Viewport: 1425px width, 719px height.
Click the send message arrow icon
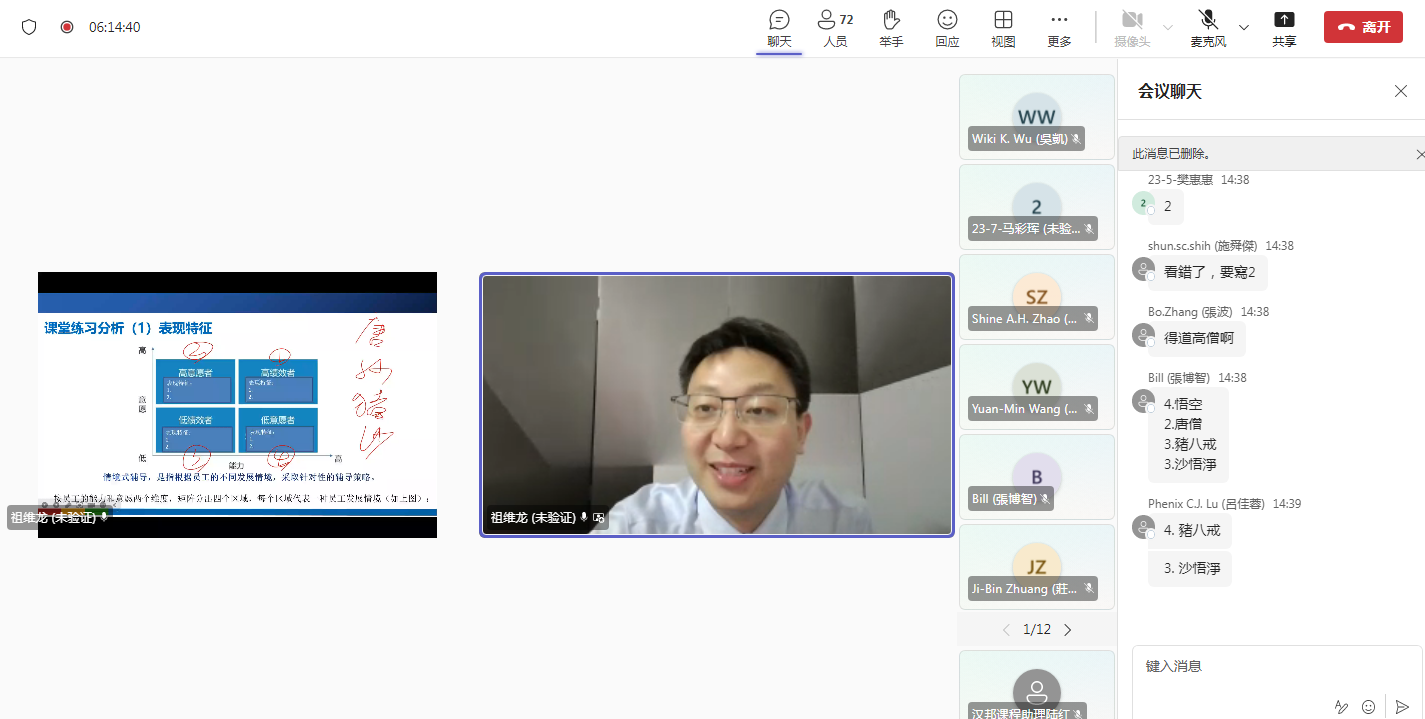tap(1402, 706)
